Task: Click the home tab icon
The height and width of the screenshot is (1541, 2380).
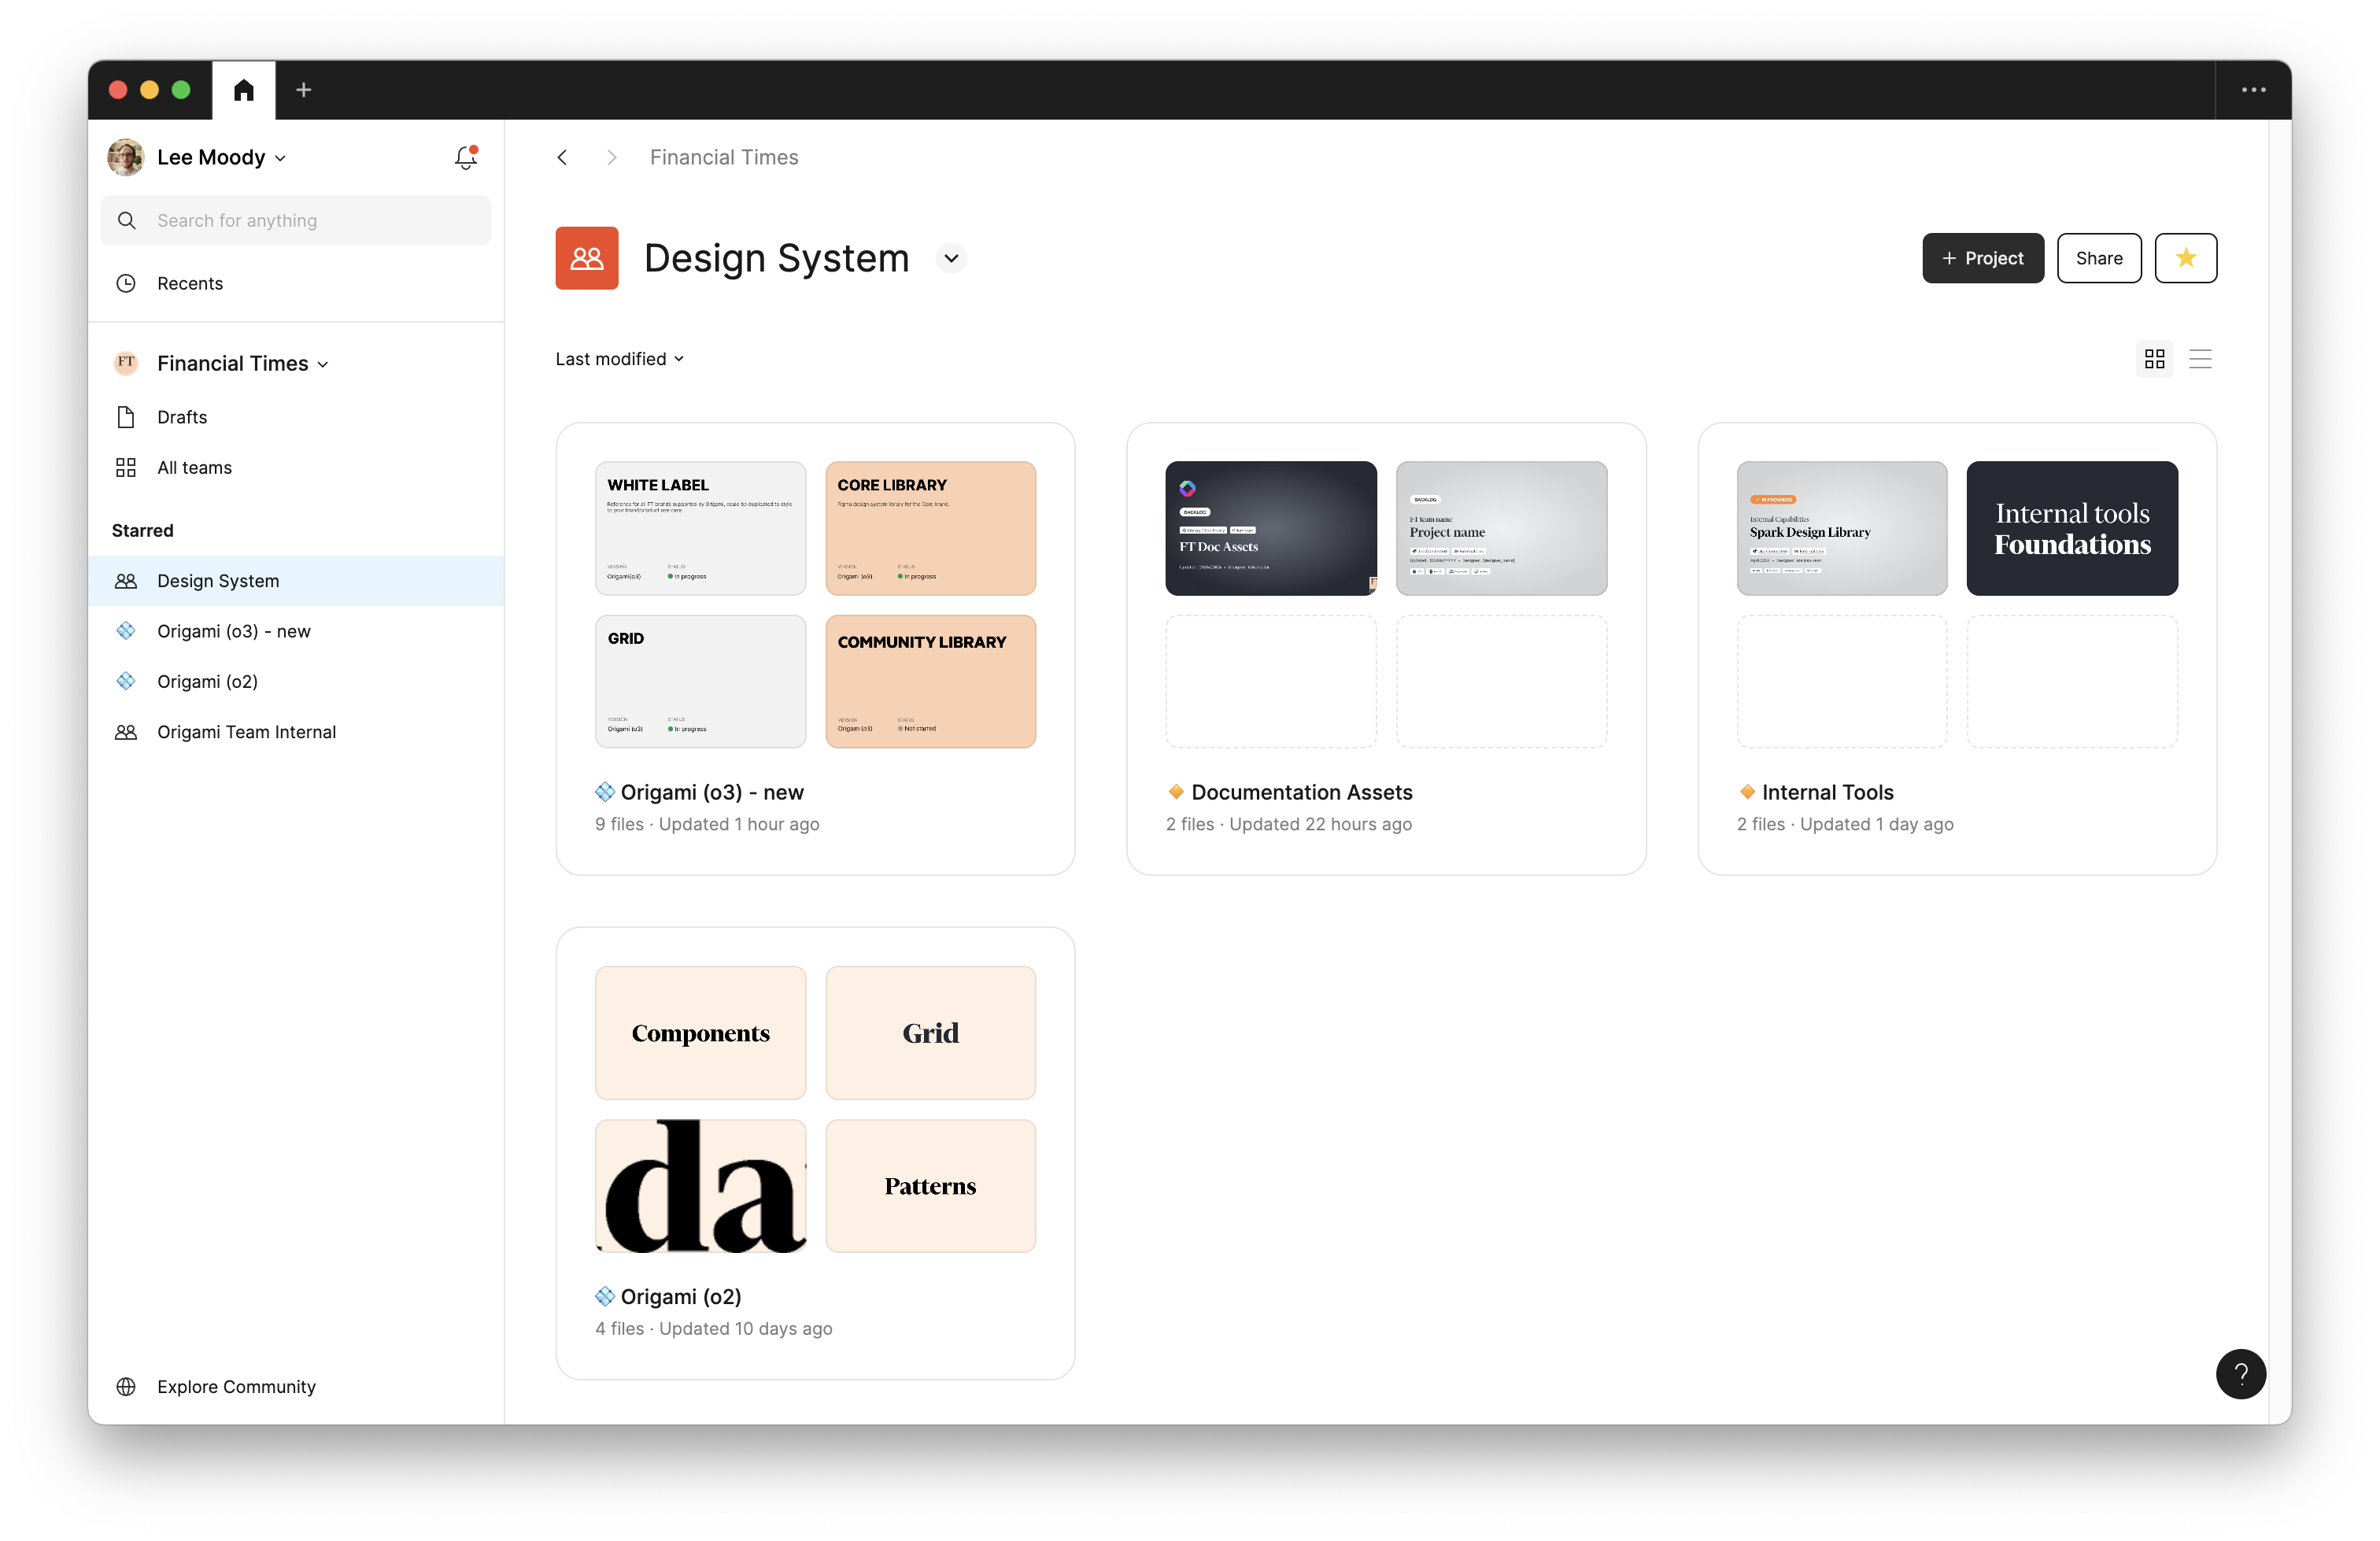Action: coord(244,90)
